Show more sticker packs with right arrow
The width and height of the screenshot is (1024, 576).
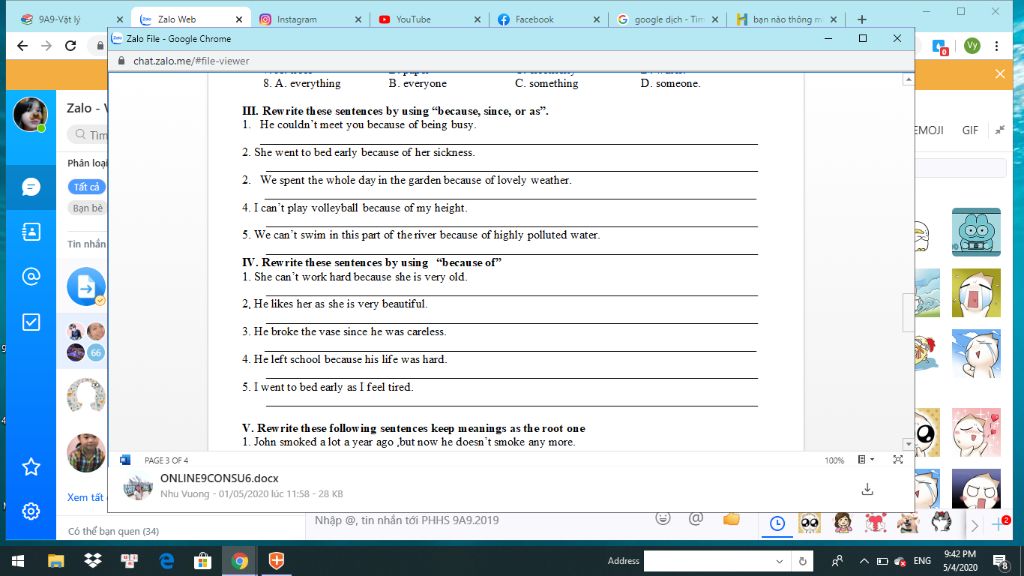(974, 525)
